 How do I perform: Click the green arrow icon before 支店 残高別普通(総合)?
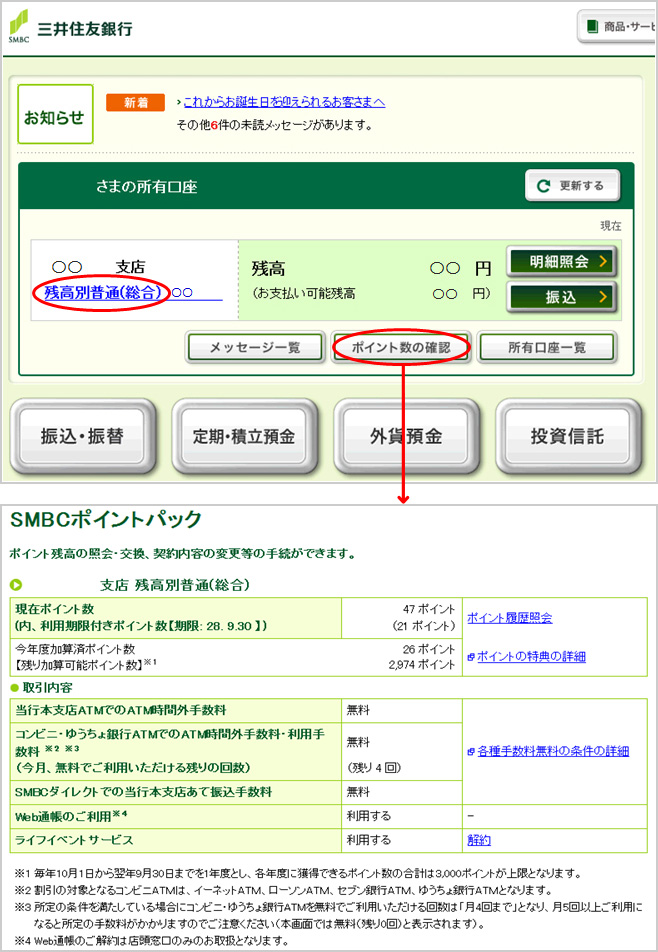tap(16, 585)
